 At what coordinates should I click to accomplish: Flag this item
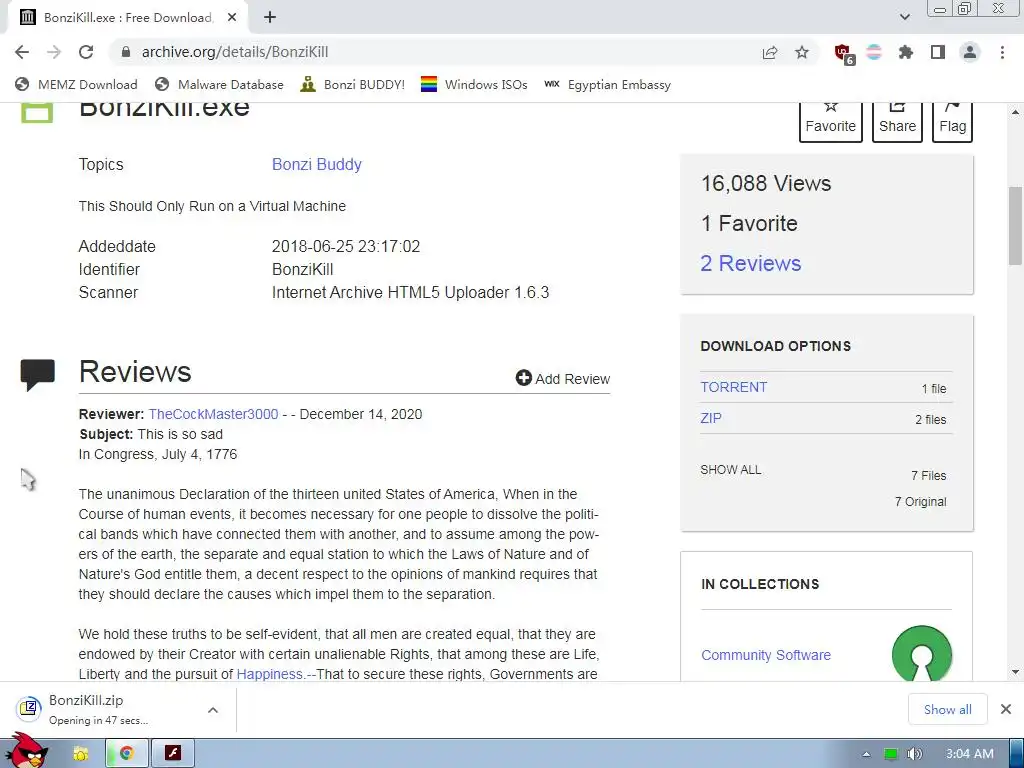pyautogui.click(x=952, y=120)
